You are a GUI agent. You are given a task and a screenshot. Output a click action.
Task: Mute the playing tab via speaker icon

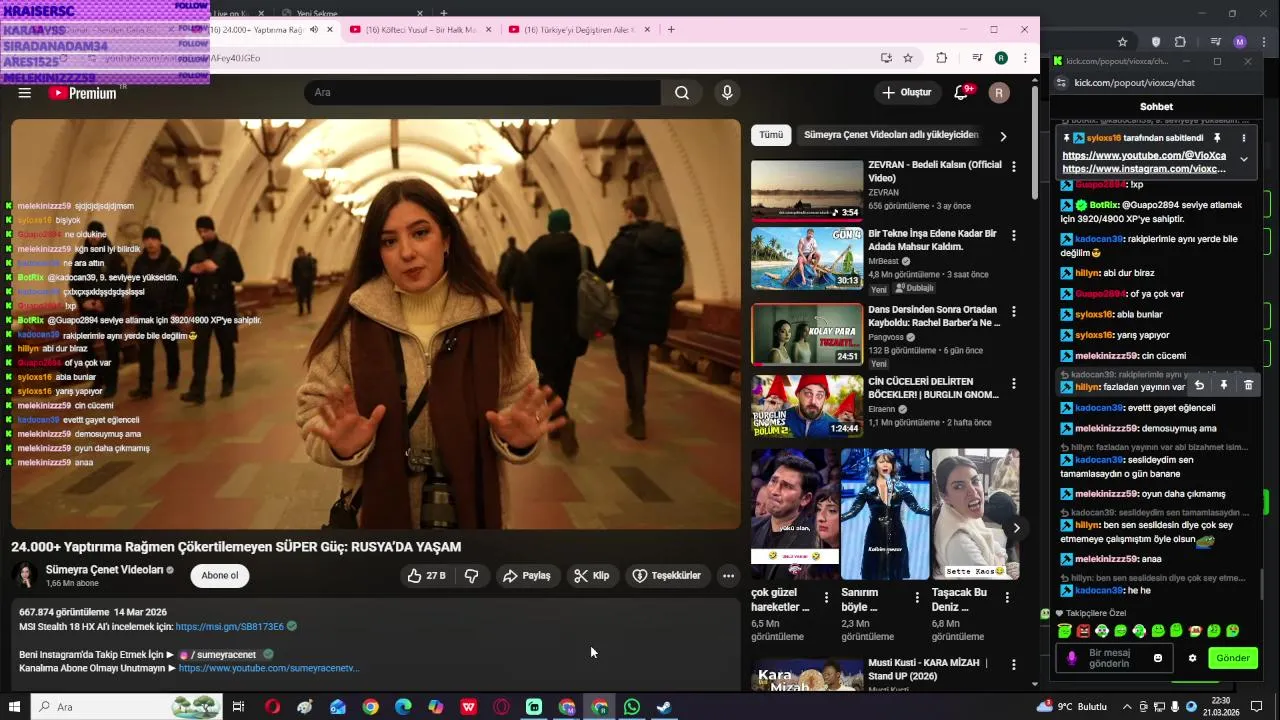tap(314, 30)
